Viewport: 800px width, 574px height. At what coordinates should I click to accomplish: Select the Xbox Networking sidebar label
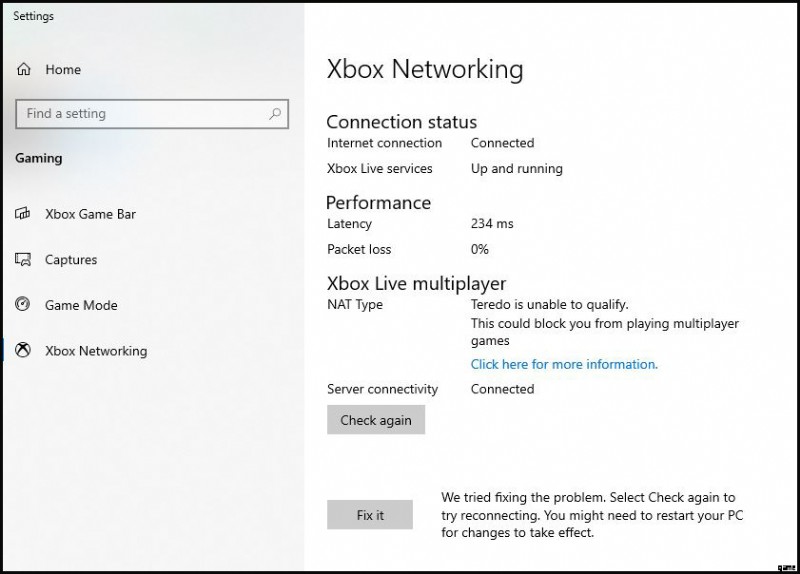tap(96, 351)
